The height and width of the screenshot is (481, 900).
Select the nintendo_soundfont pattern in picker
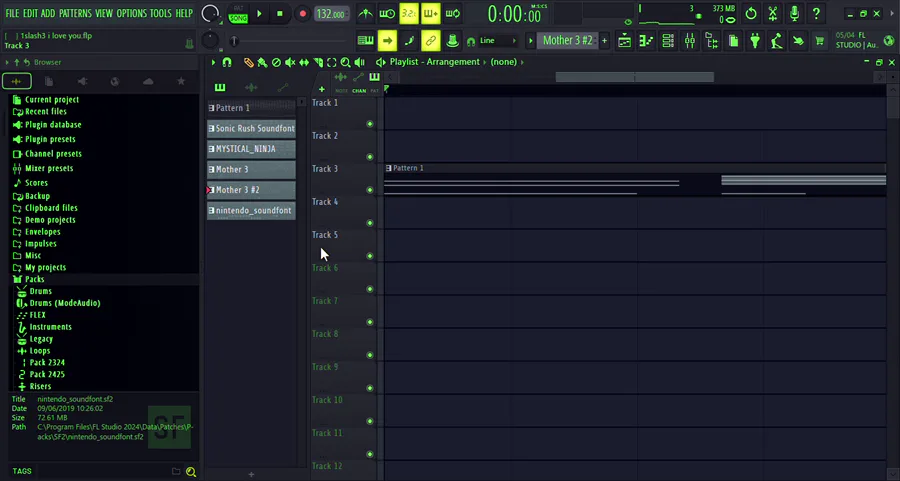tap(251, 211)
